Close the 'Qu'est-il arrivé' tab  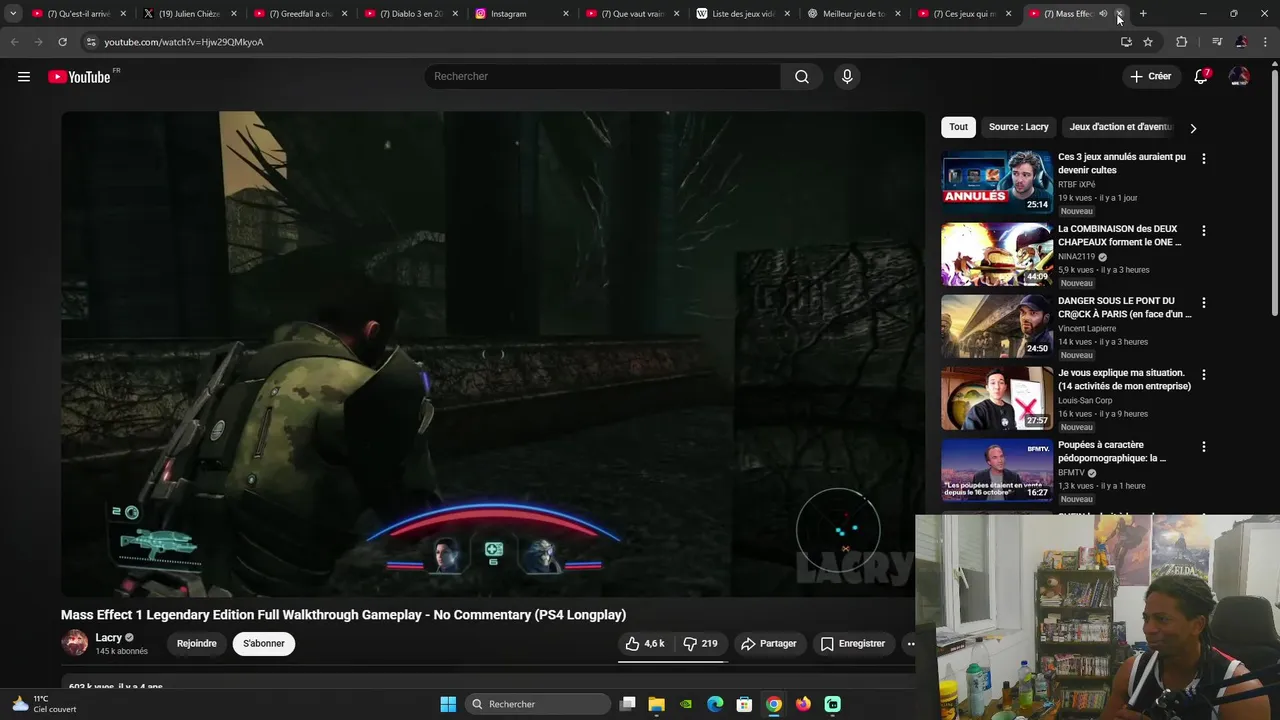[123, 14]
